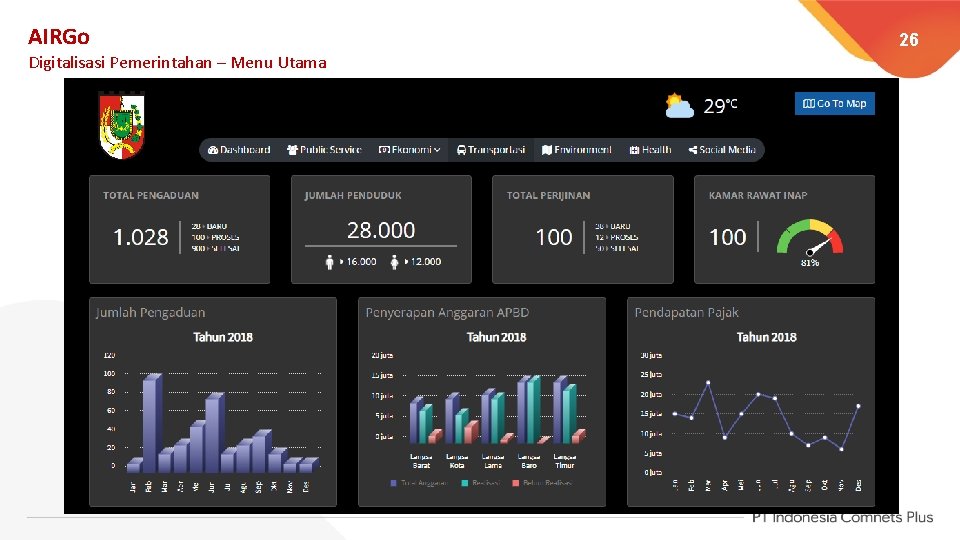The width and height of the screenshot is (960, 540).
Task: Click the Total Pengaduan value 1.028
Action: [x=141, y=237]
